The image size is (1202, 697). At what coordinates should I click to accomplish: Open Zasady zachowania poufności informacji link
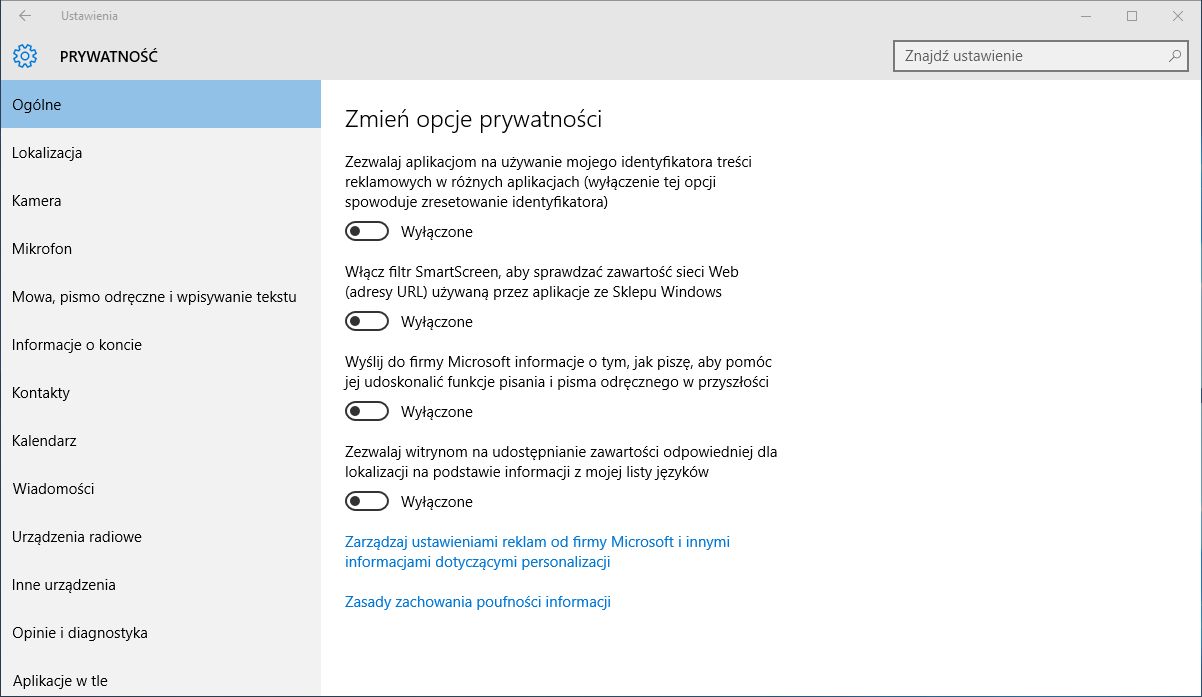click(477, 602)
